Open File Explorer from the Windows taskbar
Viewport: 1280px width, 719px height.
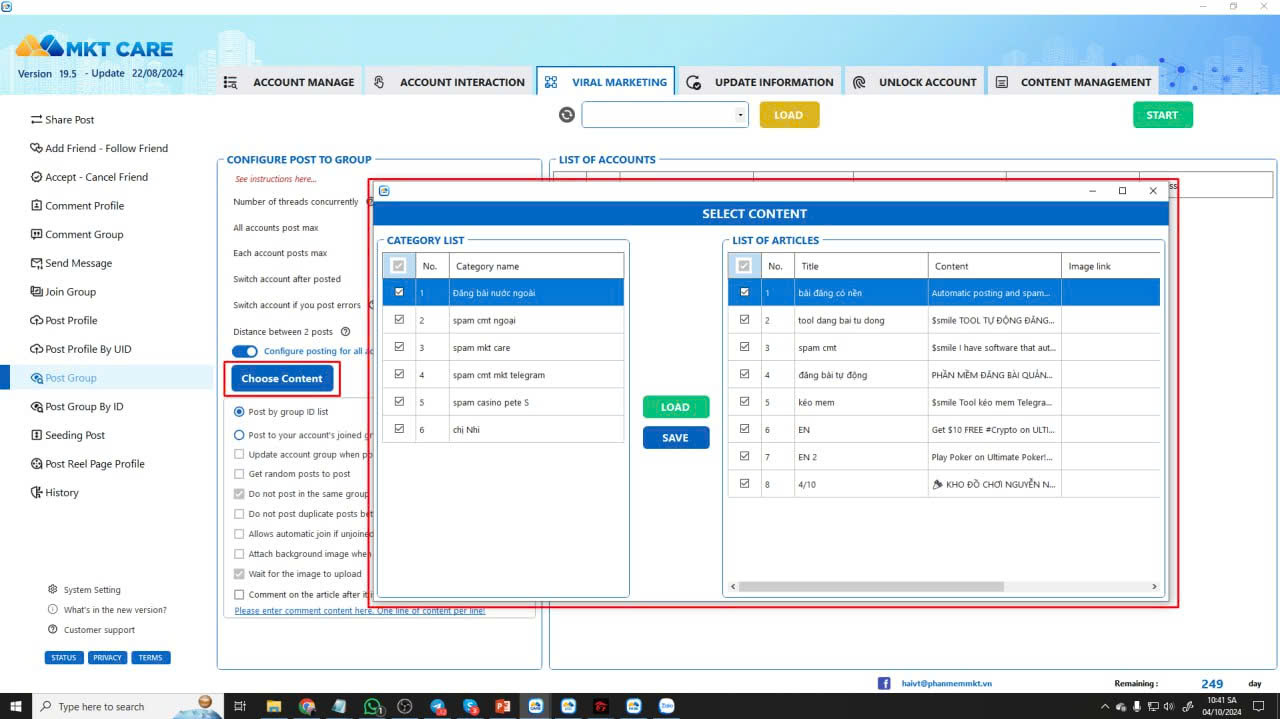click(274, 706)
